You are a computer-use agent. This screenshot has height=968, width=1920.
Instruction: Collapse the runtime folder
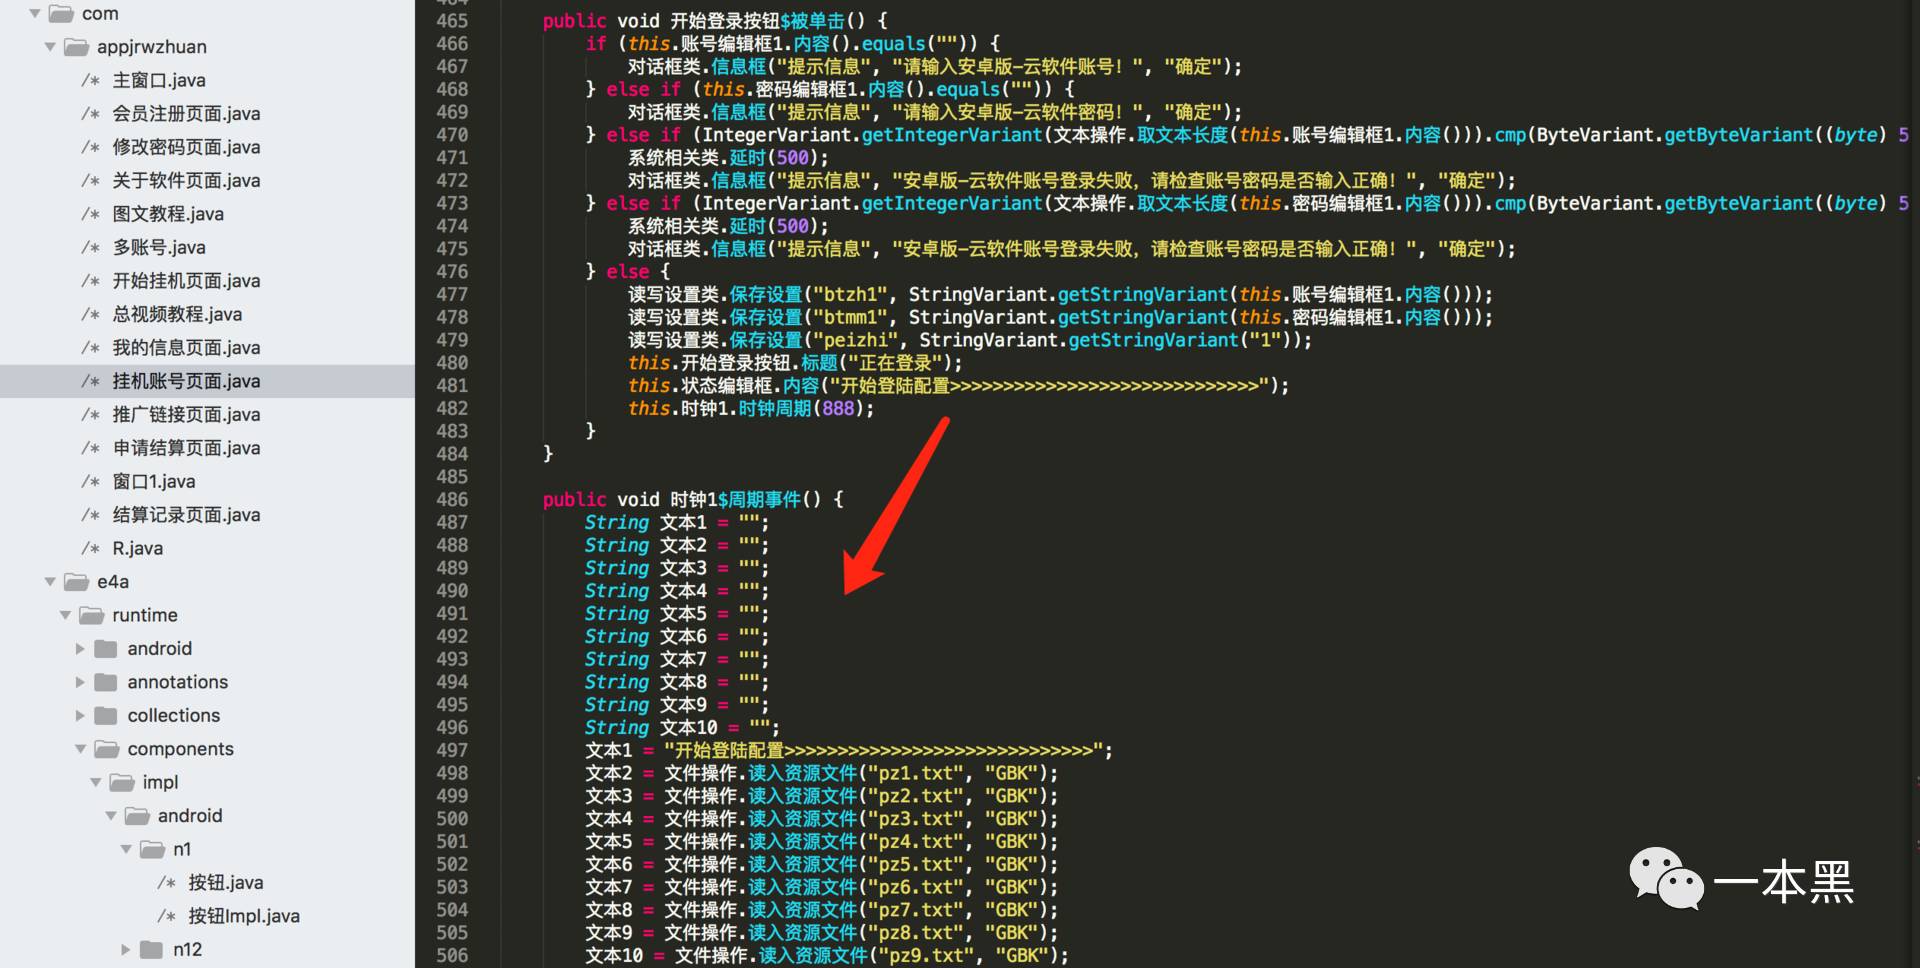65,615
